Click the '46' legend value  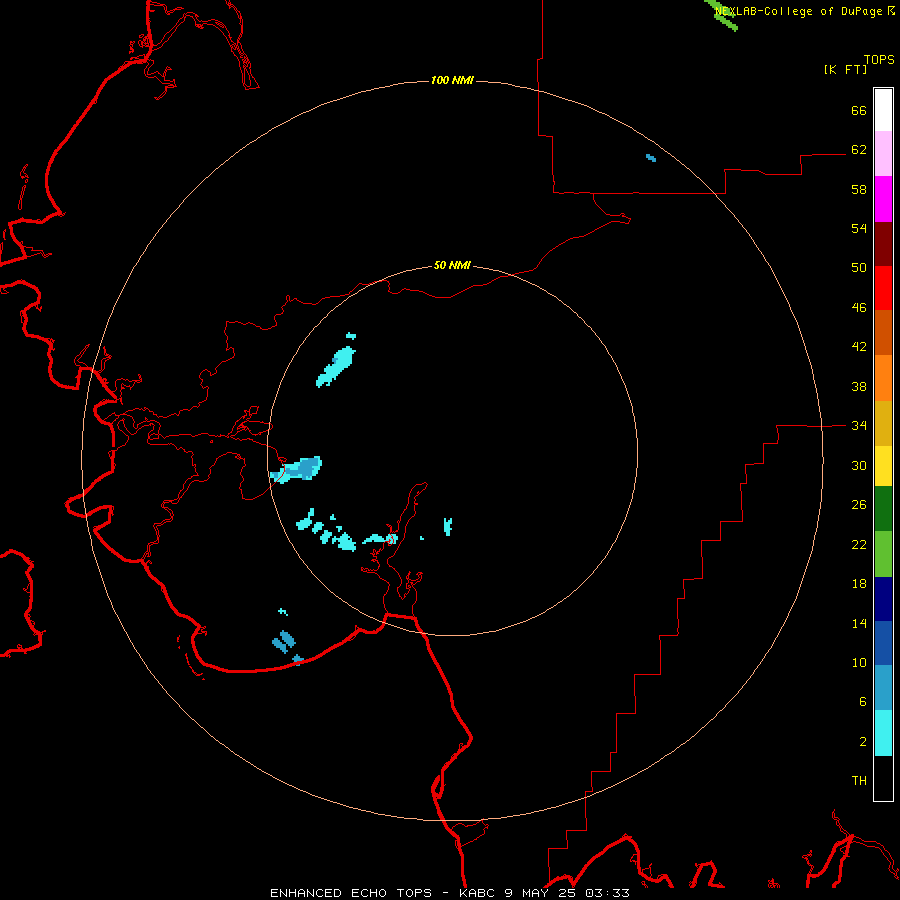(859, 307)
